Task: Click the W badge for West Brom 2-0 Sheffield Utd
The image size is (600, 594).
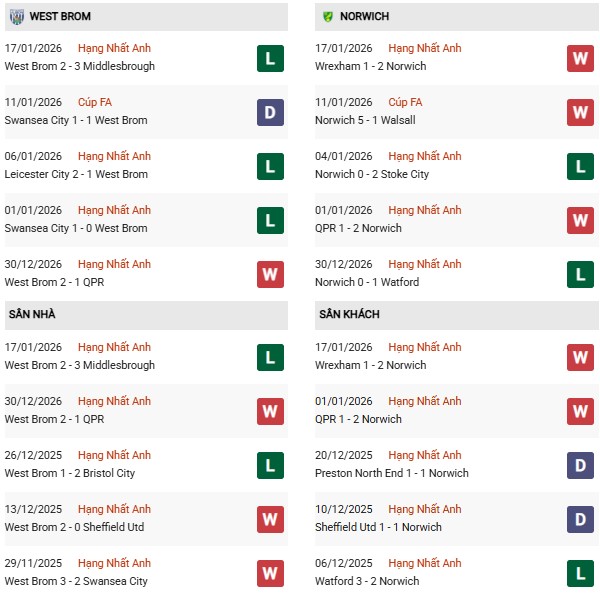Action: pos(270,519)
